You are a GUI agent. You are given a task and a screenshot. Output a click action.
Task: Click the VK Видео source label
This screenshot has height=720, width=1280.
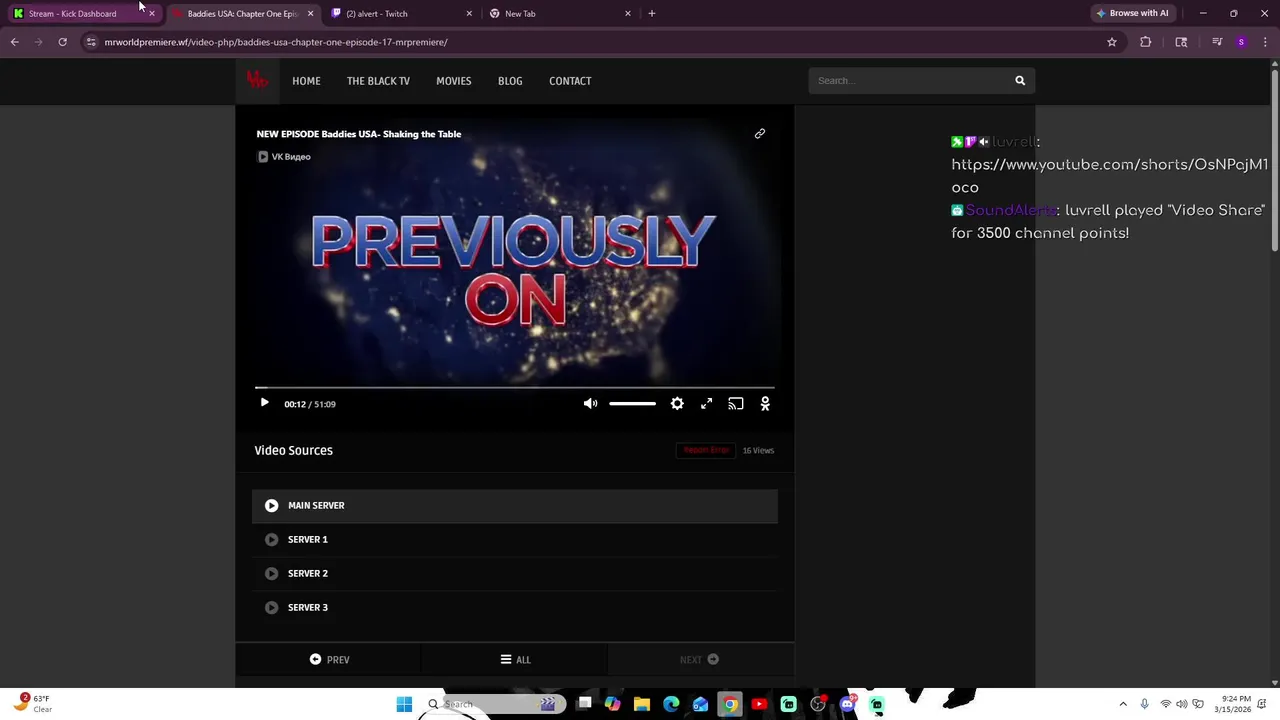[x=284, y=156]
